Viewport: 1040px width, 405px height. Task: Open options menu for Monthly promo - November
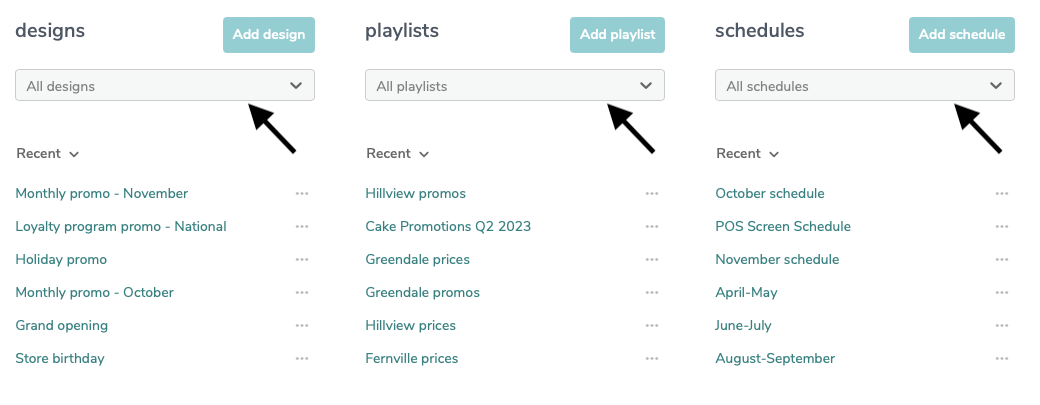302,194
